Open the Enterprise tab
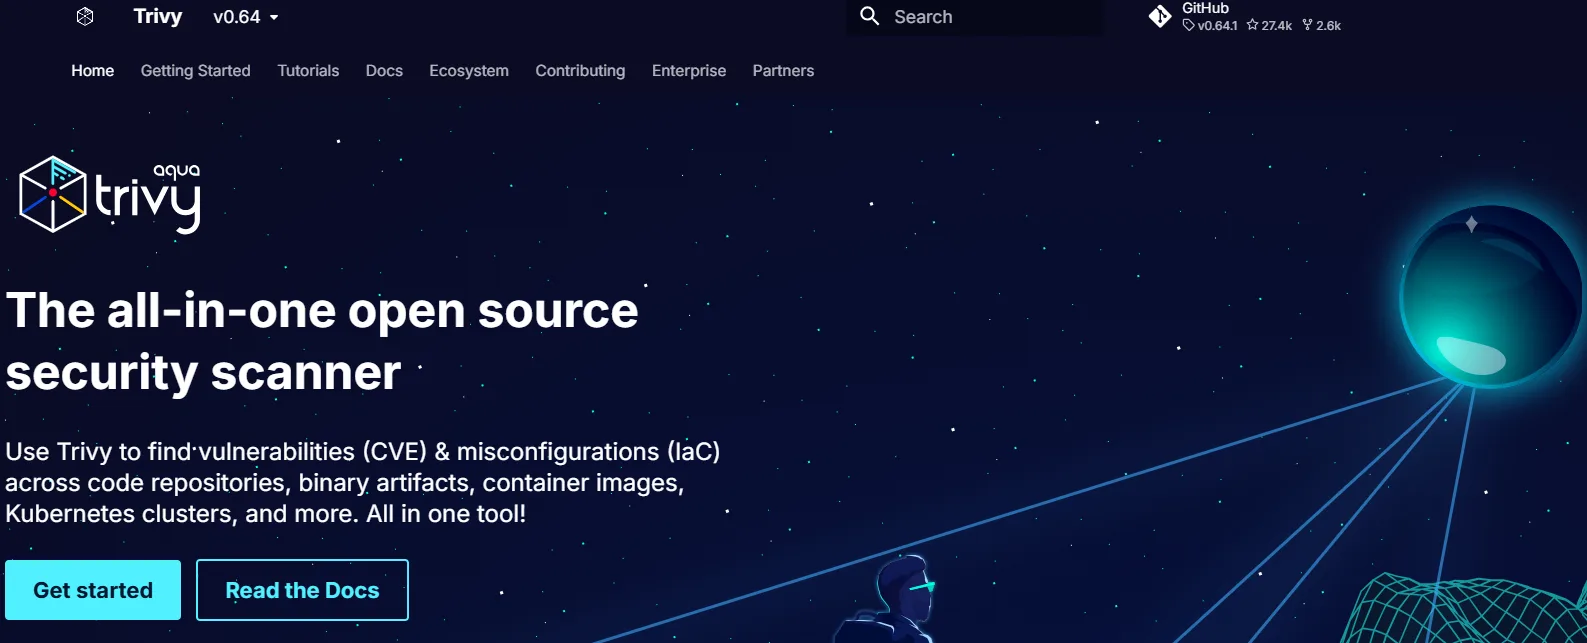The width and height of the screenshot is (1587, 643). 689,71
